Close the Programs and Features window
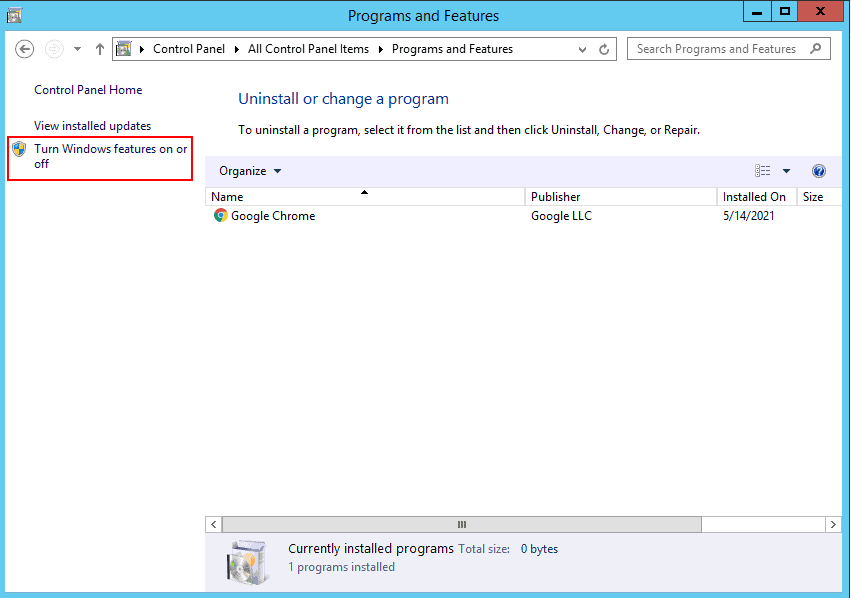Screen dimensions: 851x598 (820, 11)
